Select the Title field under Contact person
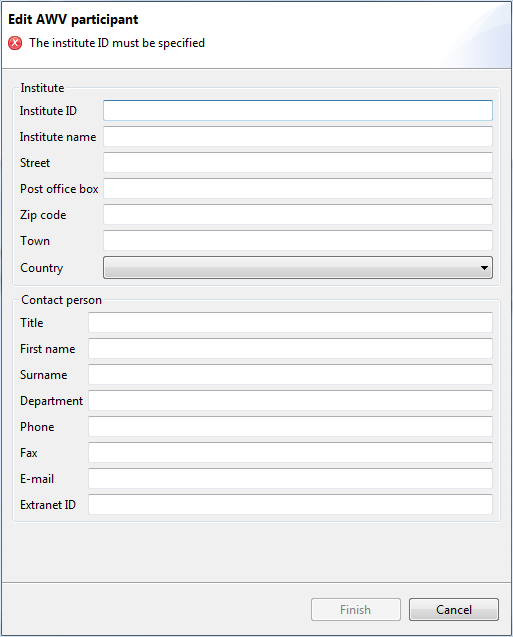513x637 pixels. coord(290,323)
